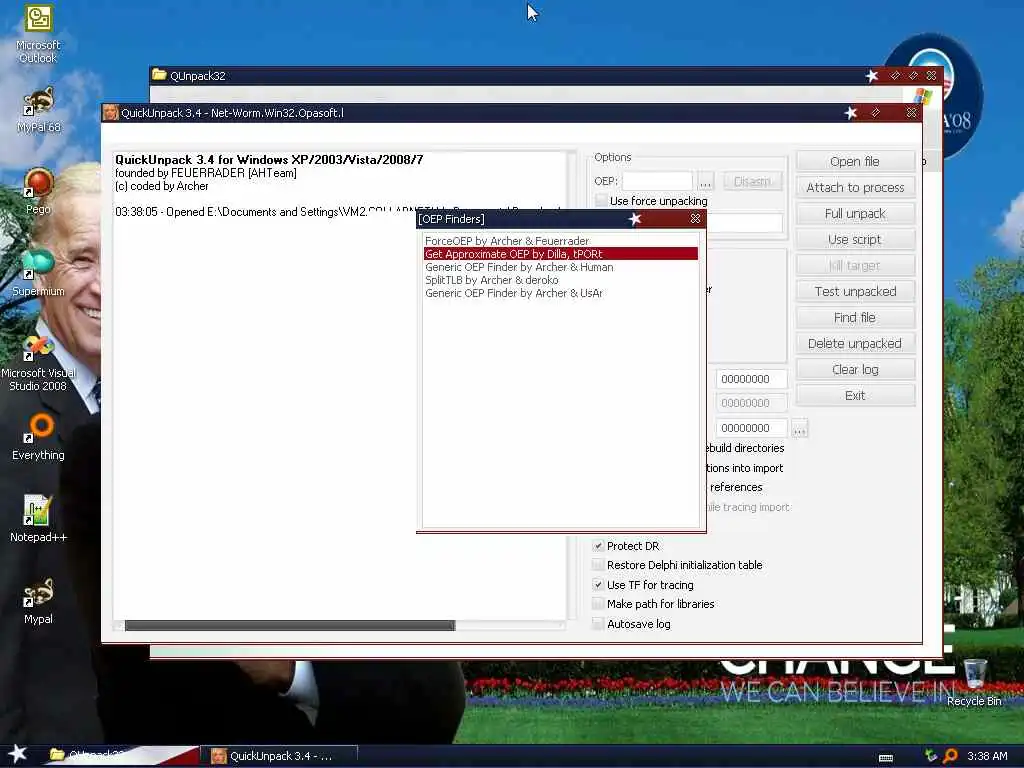Open the Supermium browser shortcut
1024x768 pixels.
38,274
